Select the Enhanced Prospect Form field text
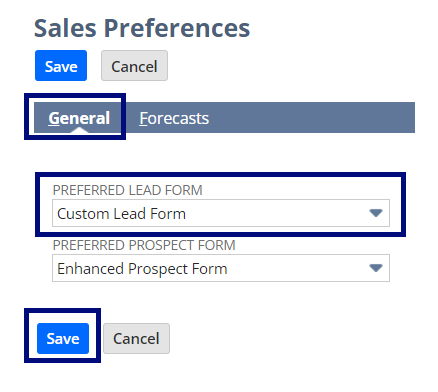Image resolution: width=438 pixels, height=392 pixels. (142, 269)
